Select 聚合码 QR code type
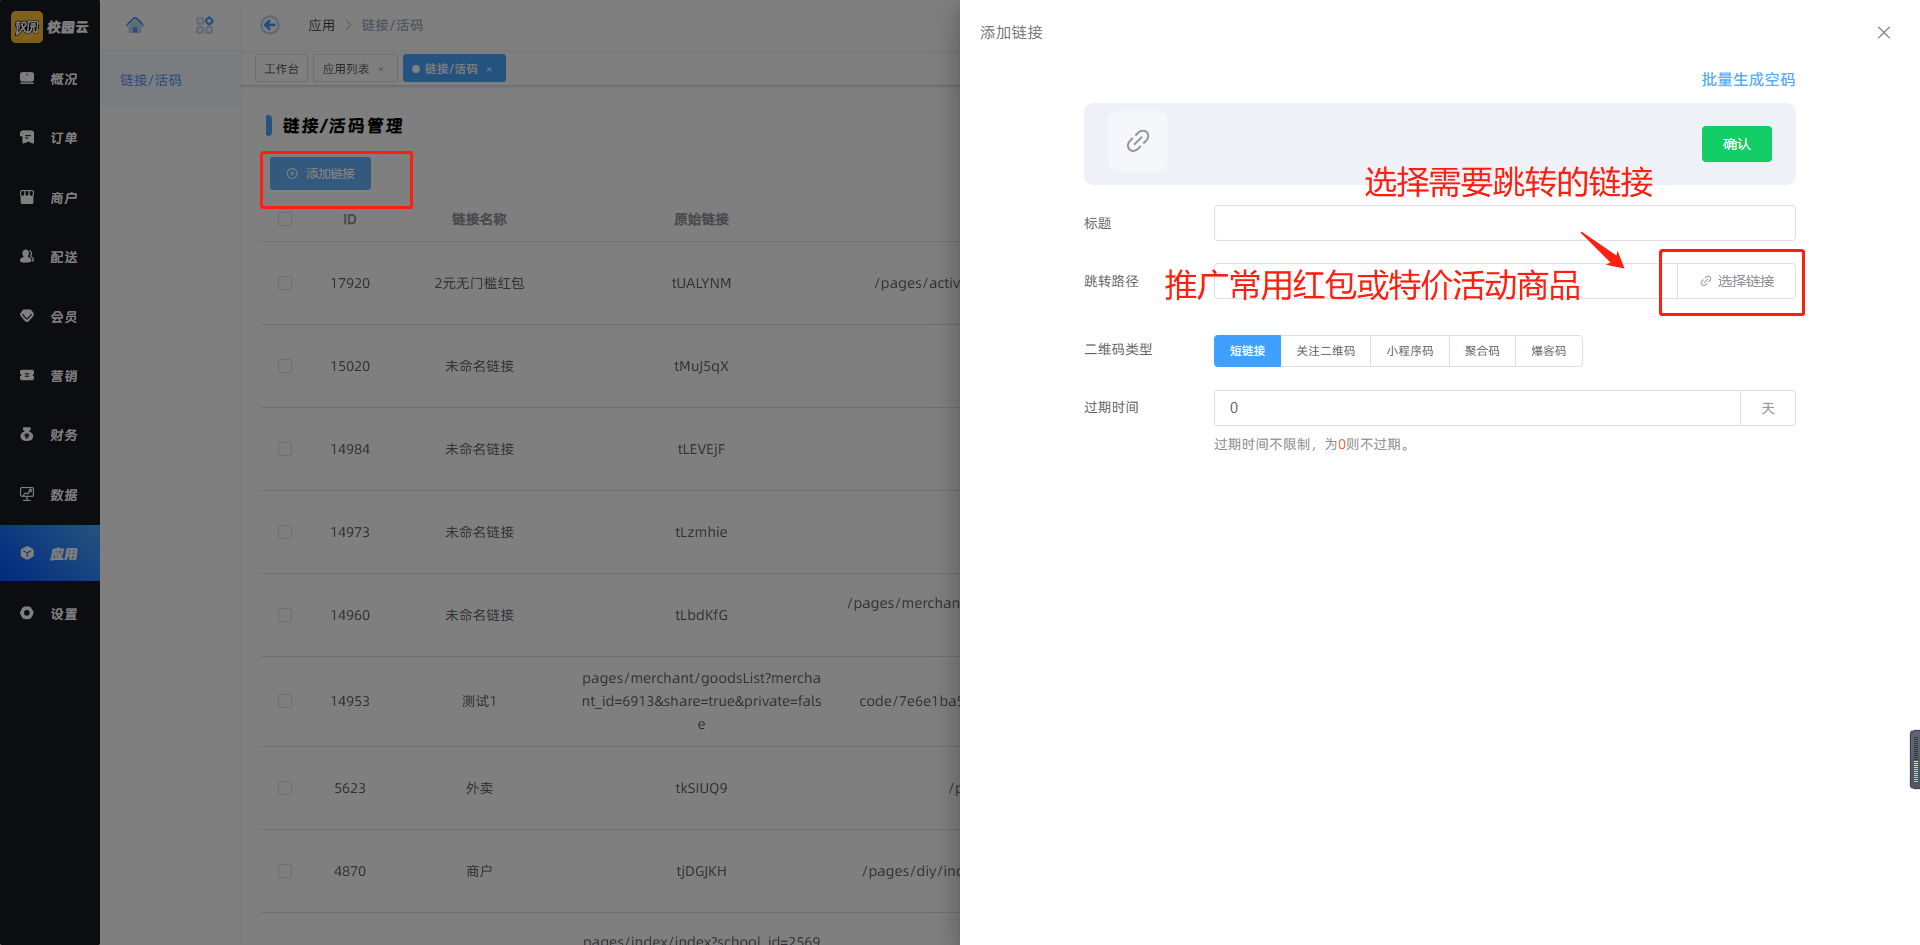 [1482, 351]
